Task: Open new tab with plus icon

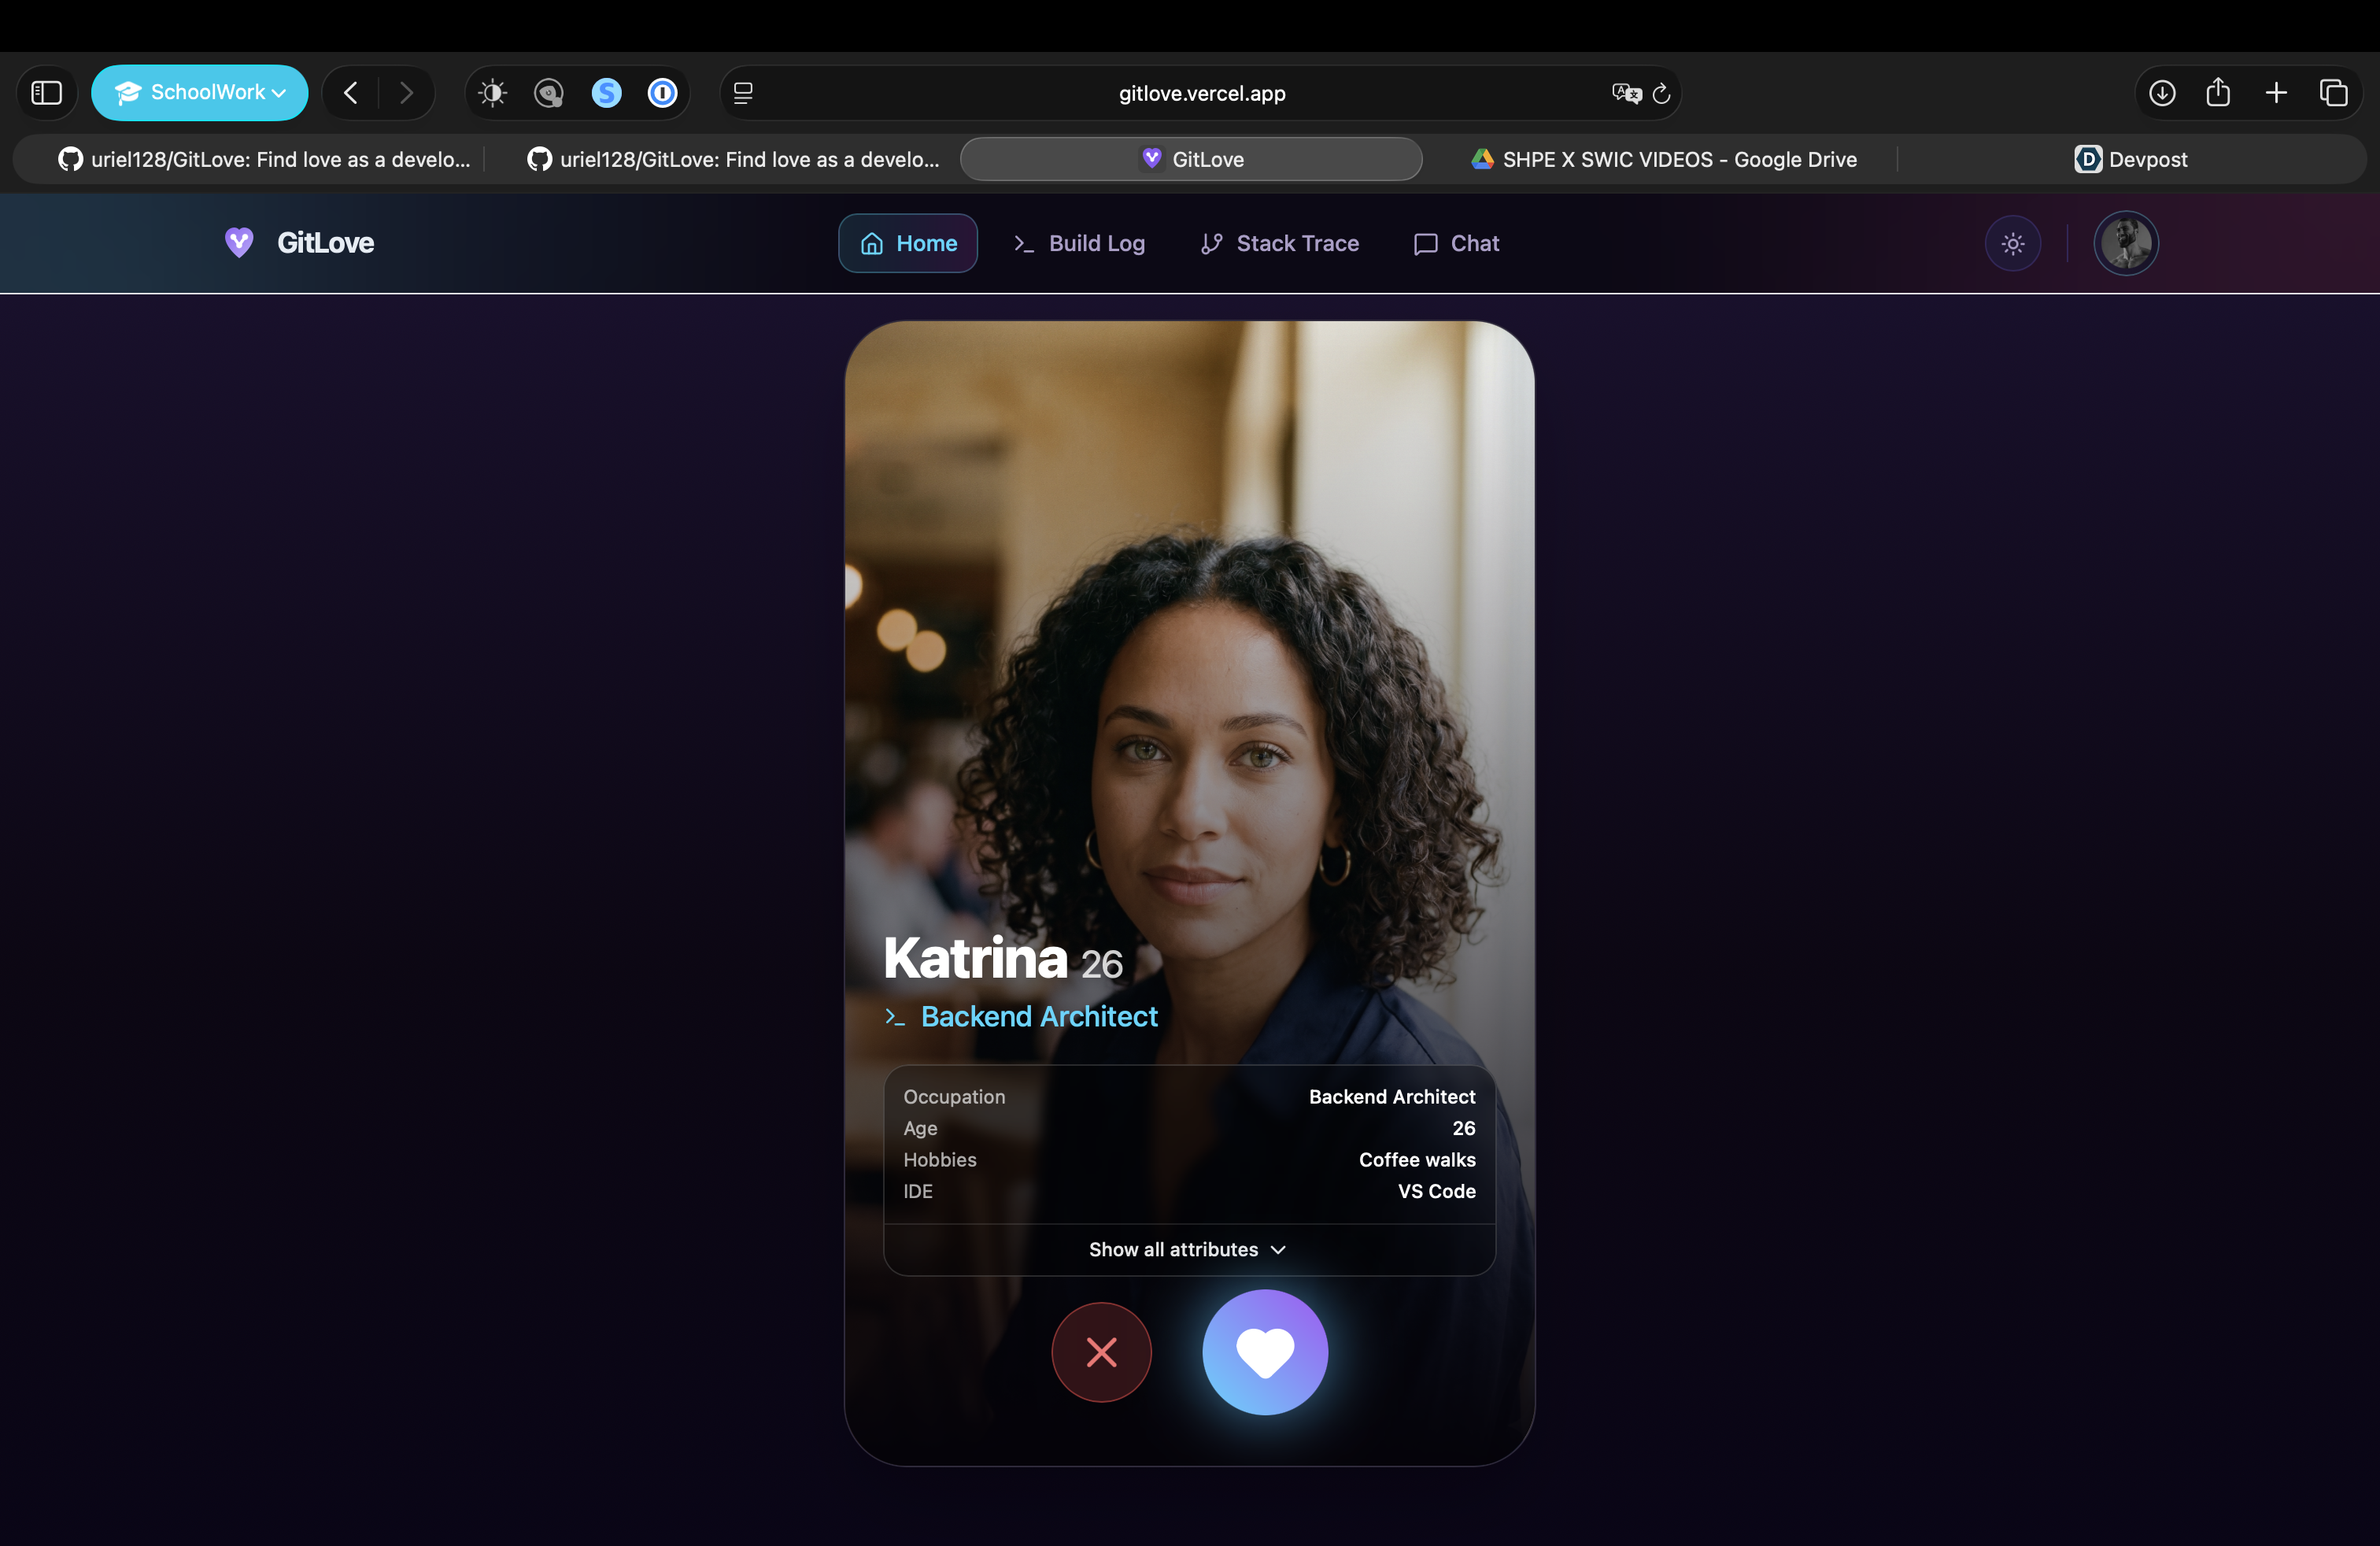Action: pos(2276,93)
